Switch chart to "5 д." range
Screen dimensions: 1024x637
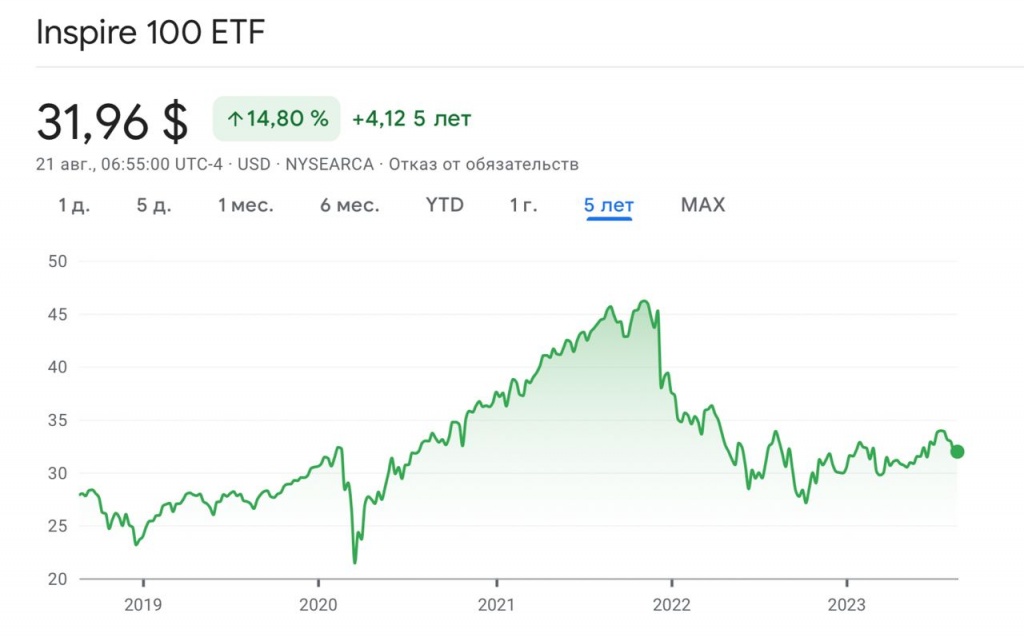(x=155, y=205)
